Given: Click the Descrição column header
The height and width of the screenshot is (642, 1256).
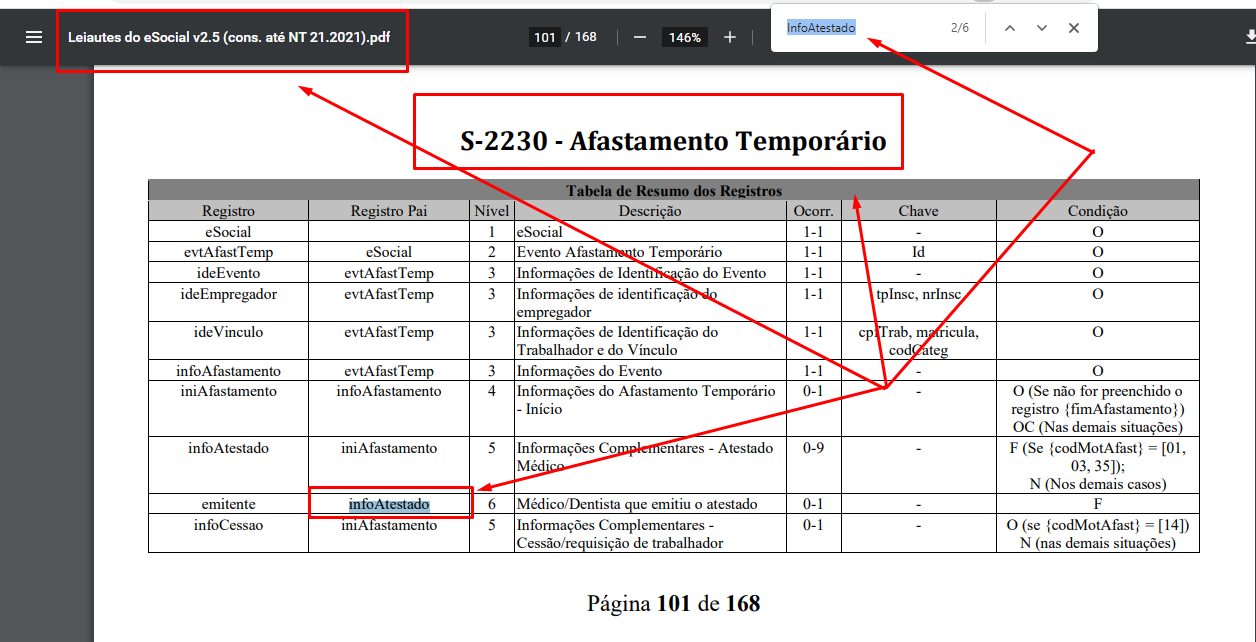Looking at the screenshot, I should [x=650, y=211].
